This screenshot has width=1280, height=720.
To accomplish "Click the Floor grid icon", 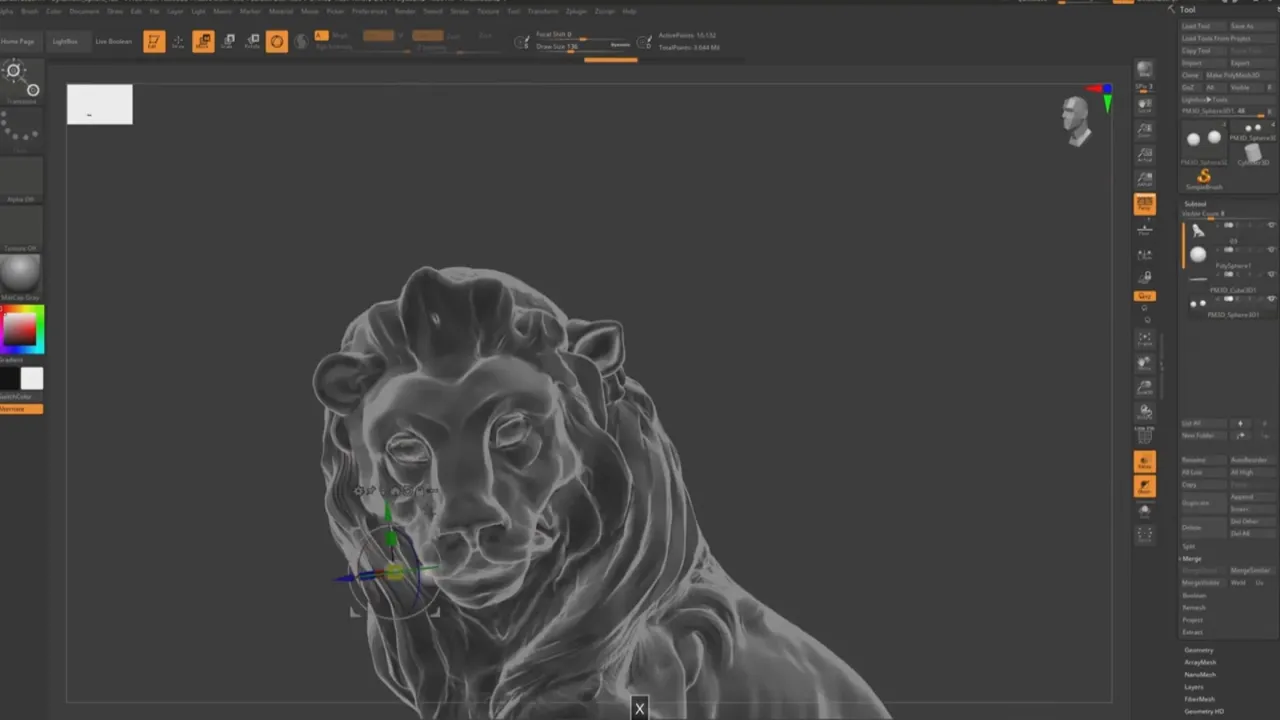I will coord(1145,229).
